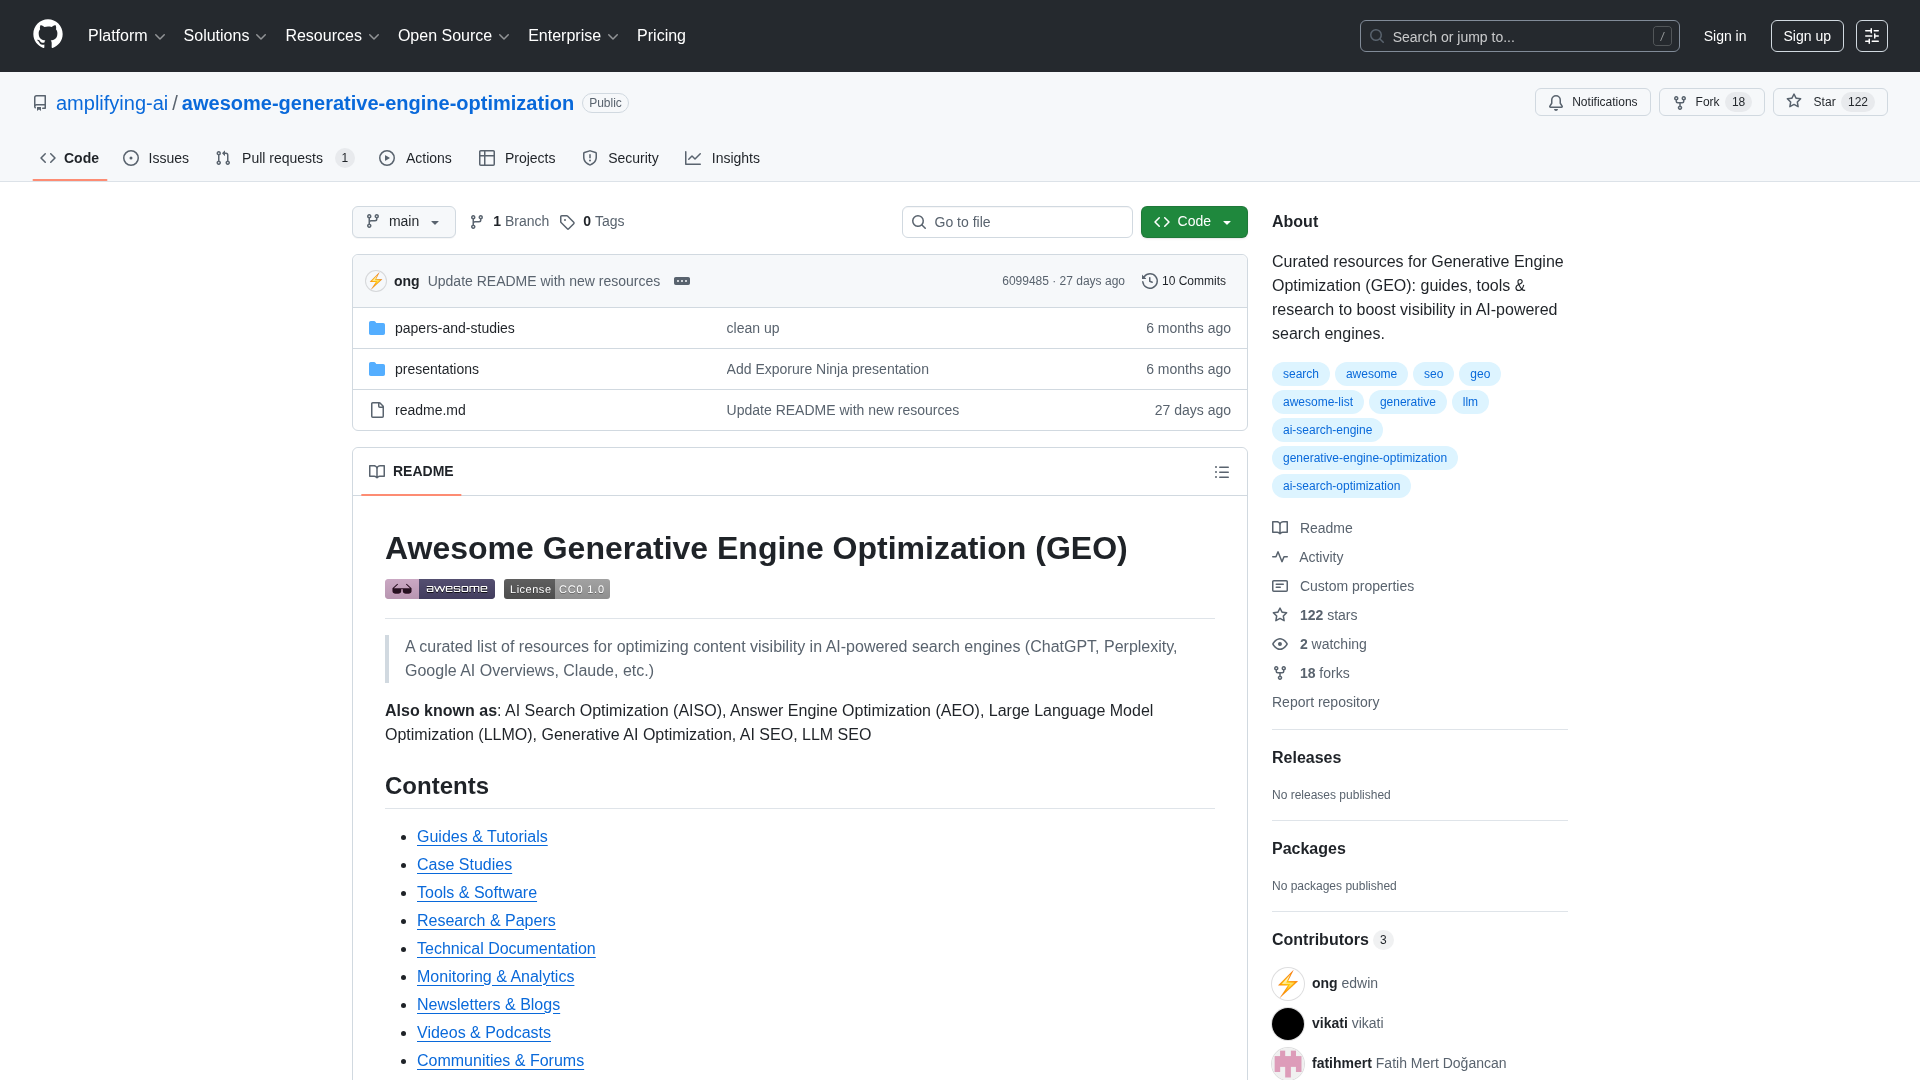Click the Sign up button
Screen dimensions: 1920x1080
point(1806,36)
